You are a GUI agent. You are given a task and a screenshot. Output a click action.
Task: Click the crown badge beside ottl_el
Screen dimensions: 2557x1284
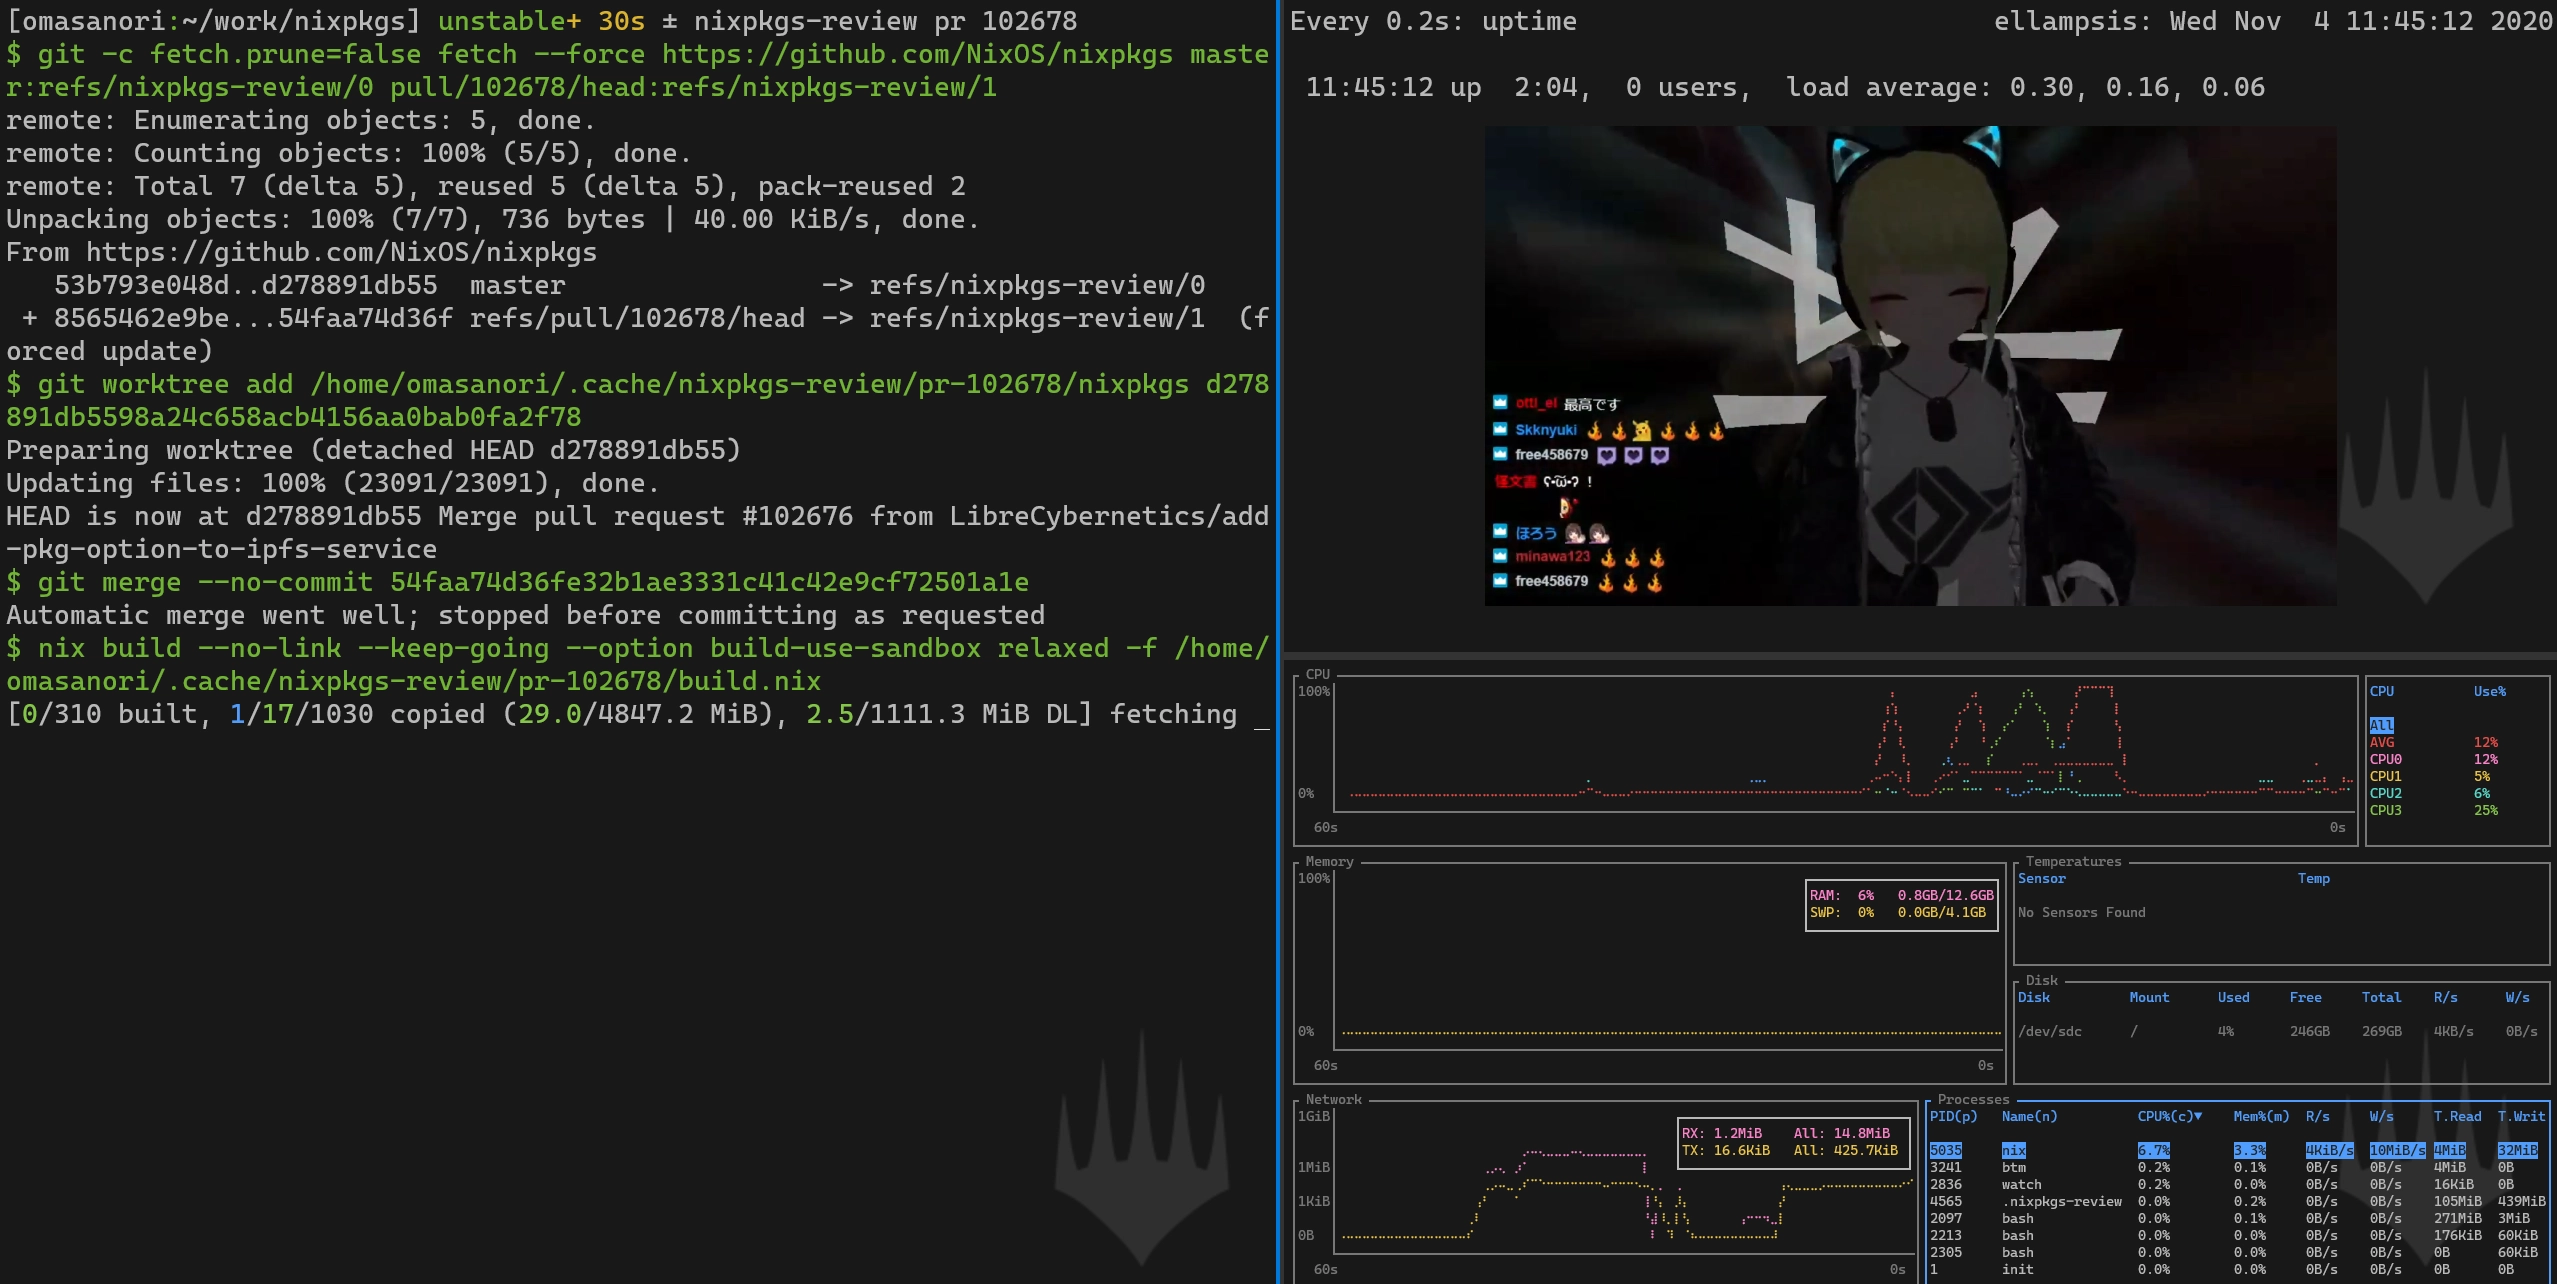click(x=1499, y=402)
